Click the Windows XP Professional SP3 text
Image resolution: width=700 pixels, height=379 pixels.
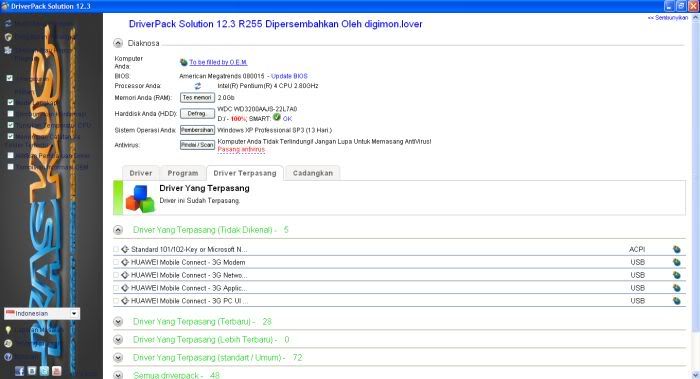tap(275, 130)
